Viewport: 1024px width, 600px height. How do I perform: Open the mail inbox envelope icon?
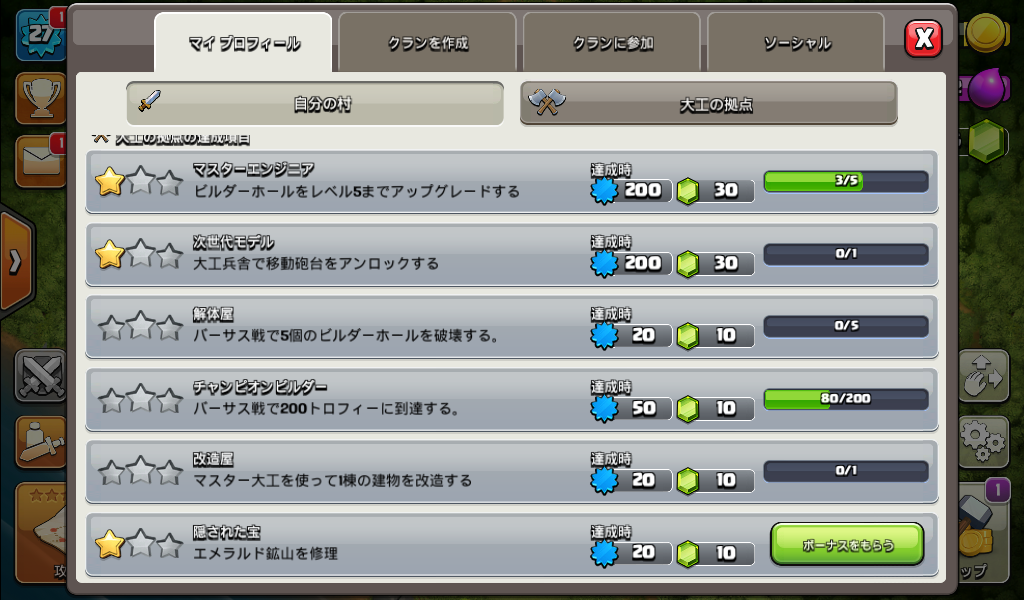pos(40,161)
